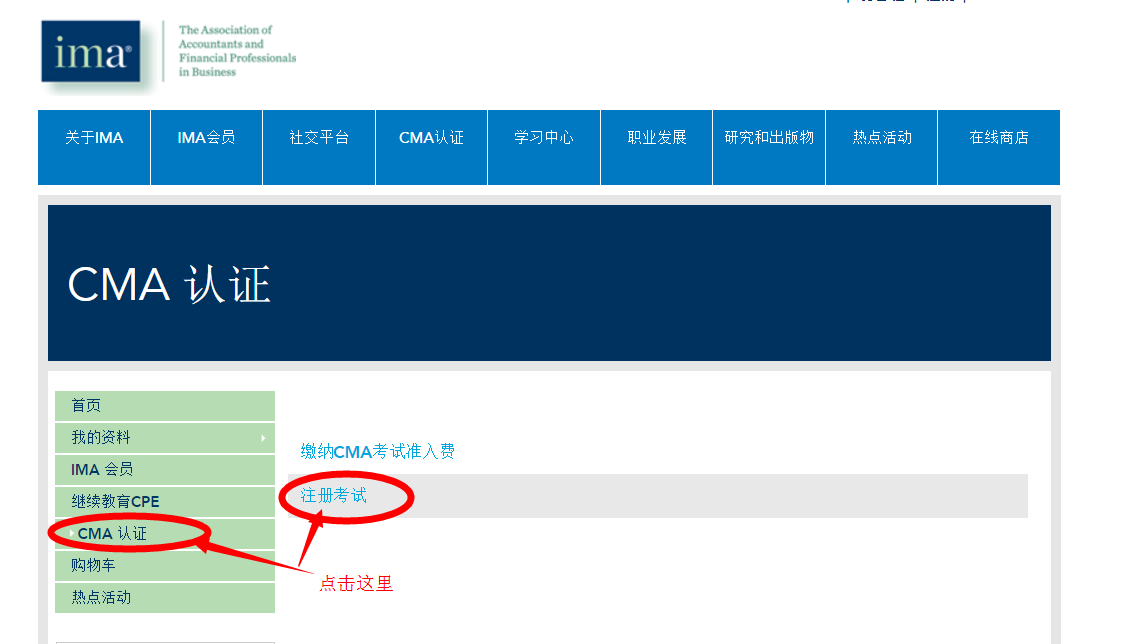Open the 职业发展 navigation menu
The width and height of the screenshot is (1126, 644).
[x=657, y=138]
